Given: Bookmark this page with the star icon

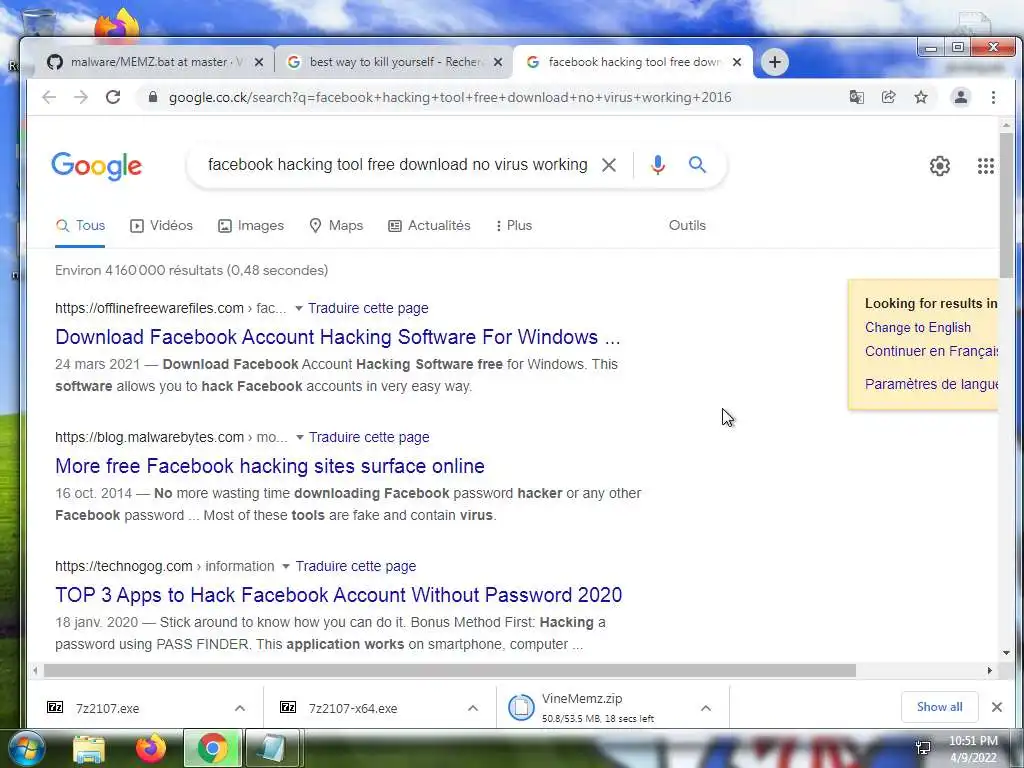Looking at the screenshot, I should (921, 97).
